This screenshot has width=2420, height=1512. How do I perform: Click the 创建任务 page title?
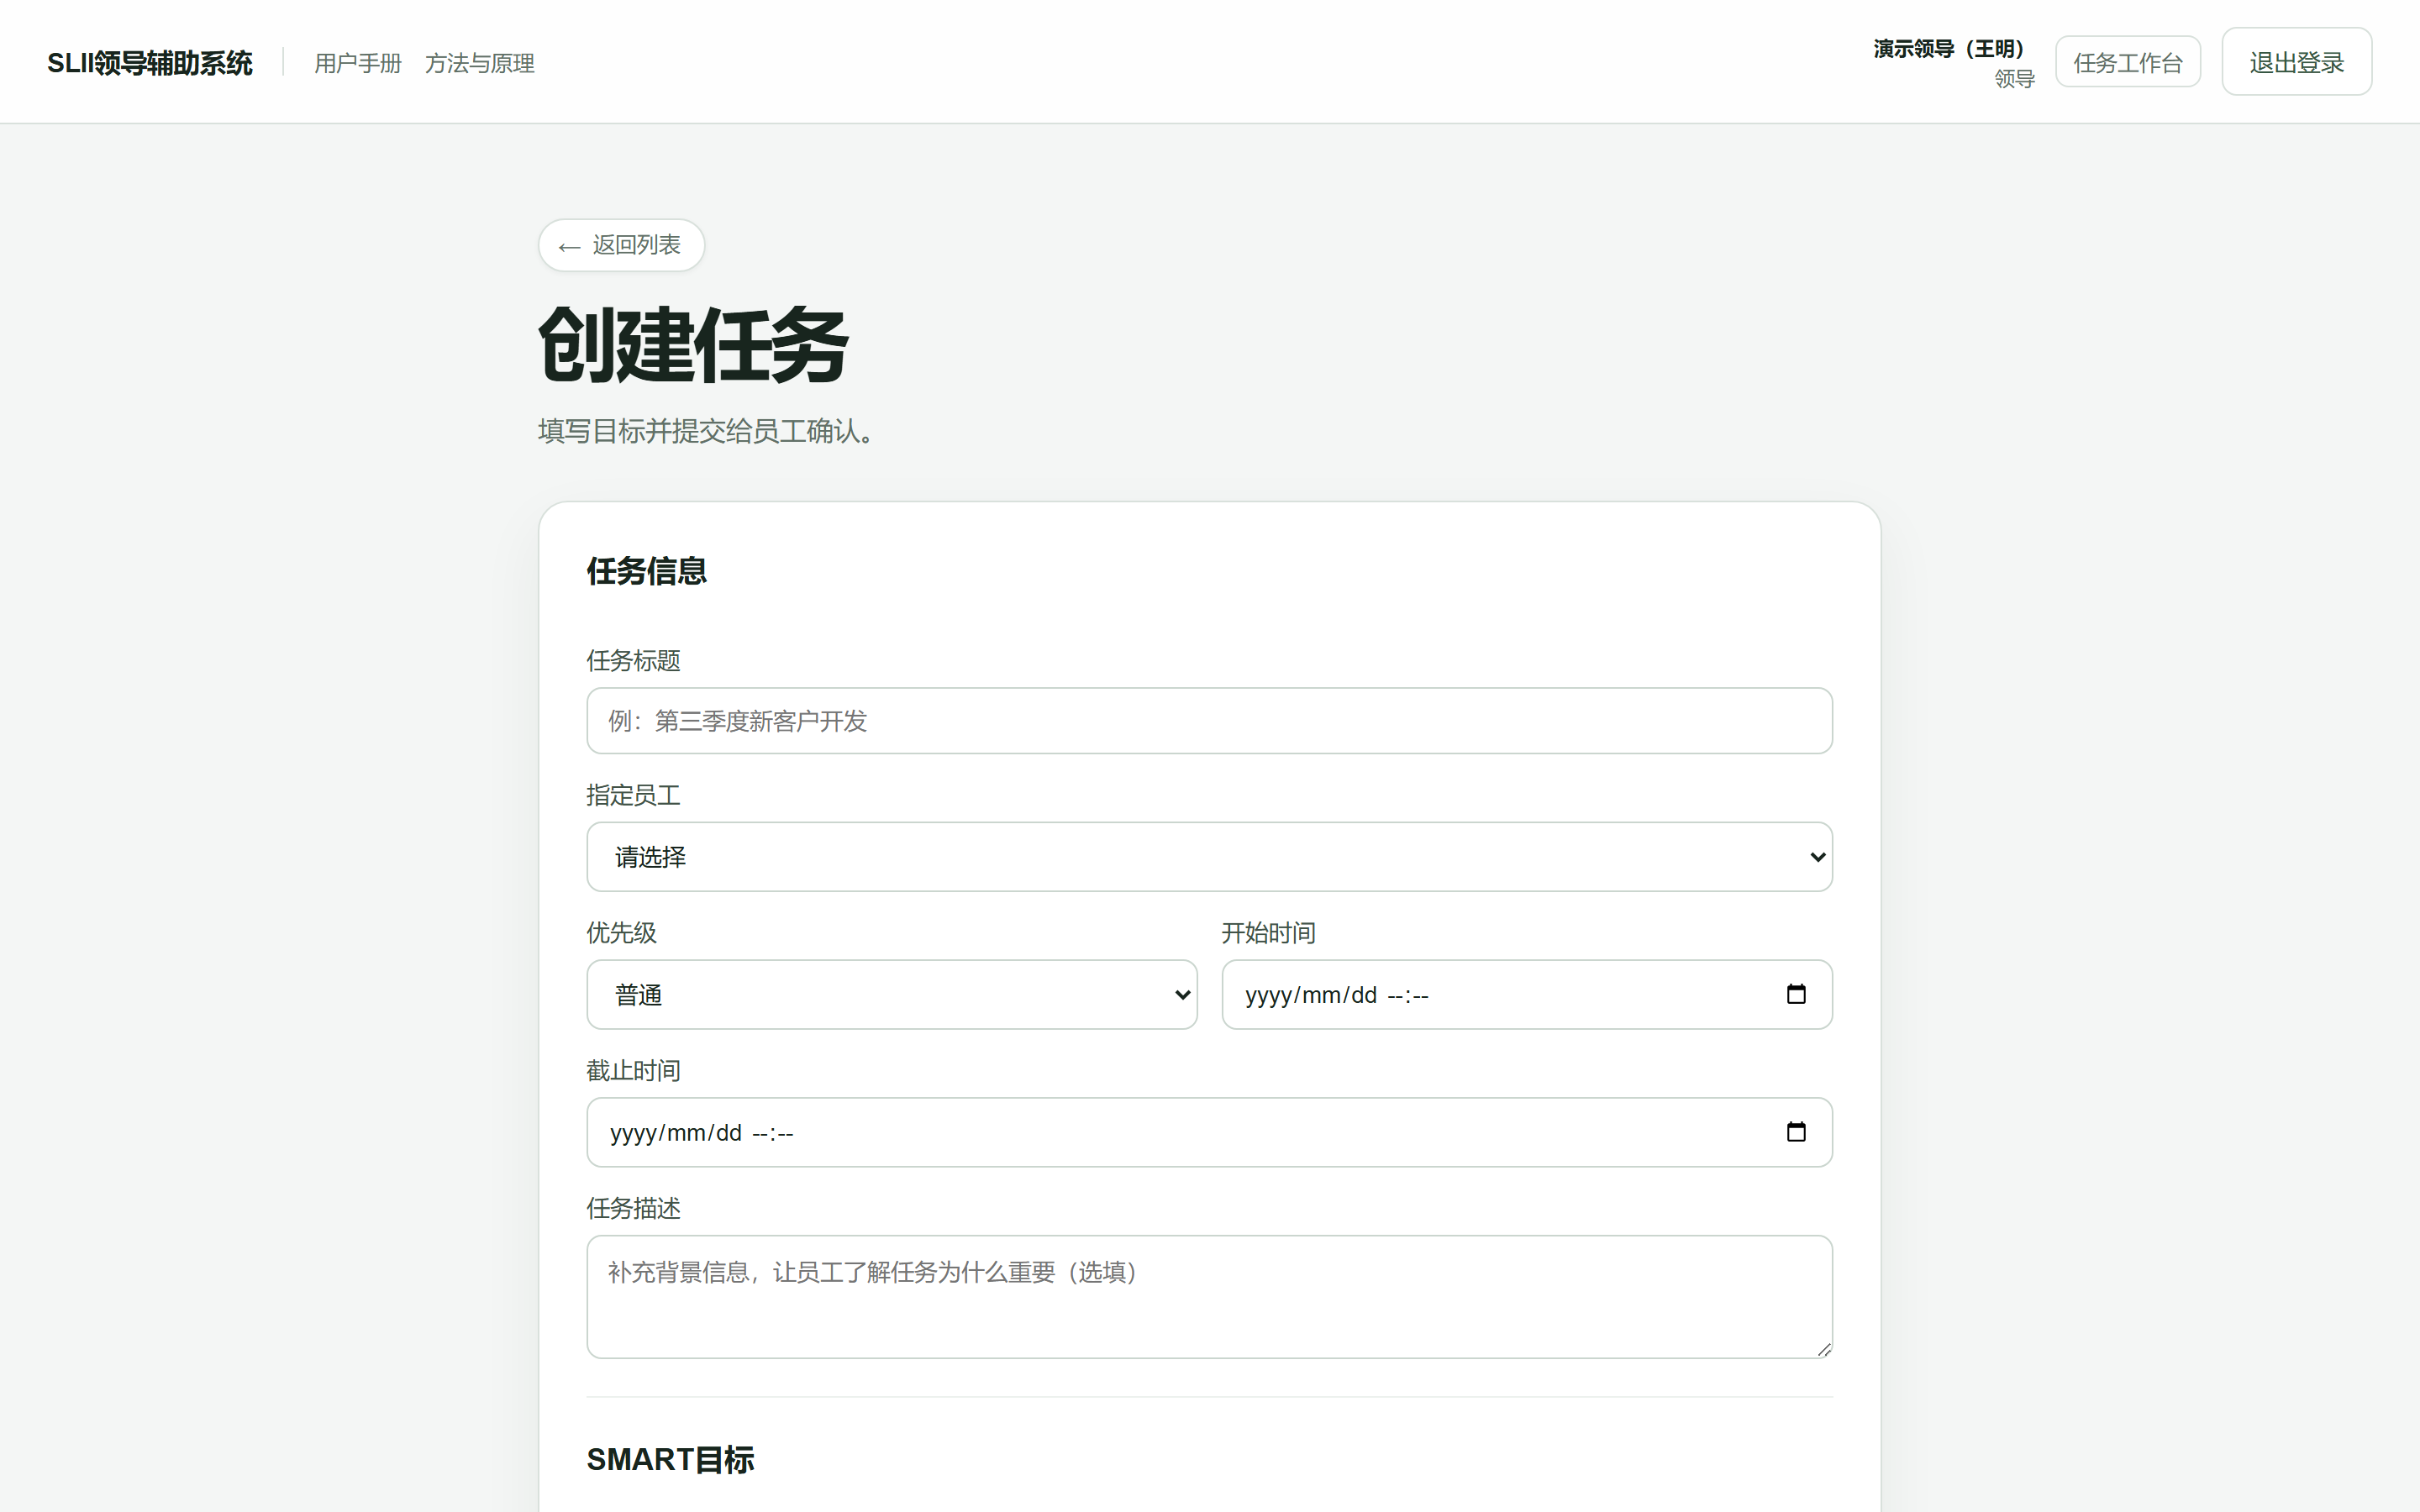pos(693,345)
